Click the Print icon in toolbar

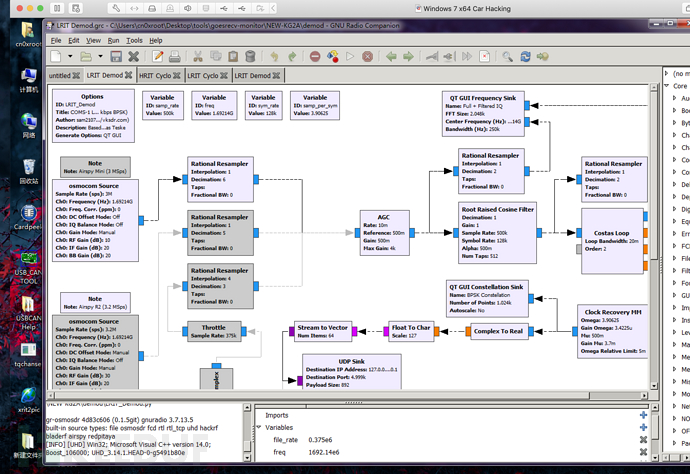pyautogui.click(x=173, y=57)
